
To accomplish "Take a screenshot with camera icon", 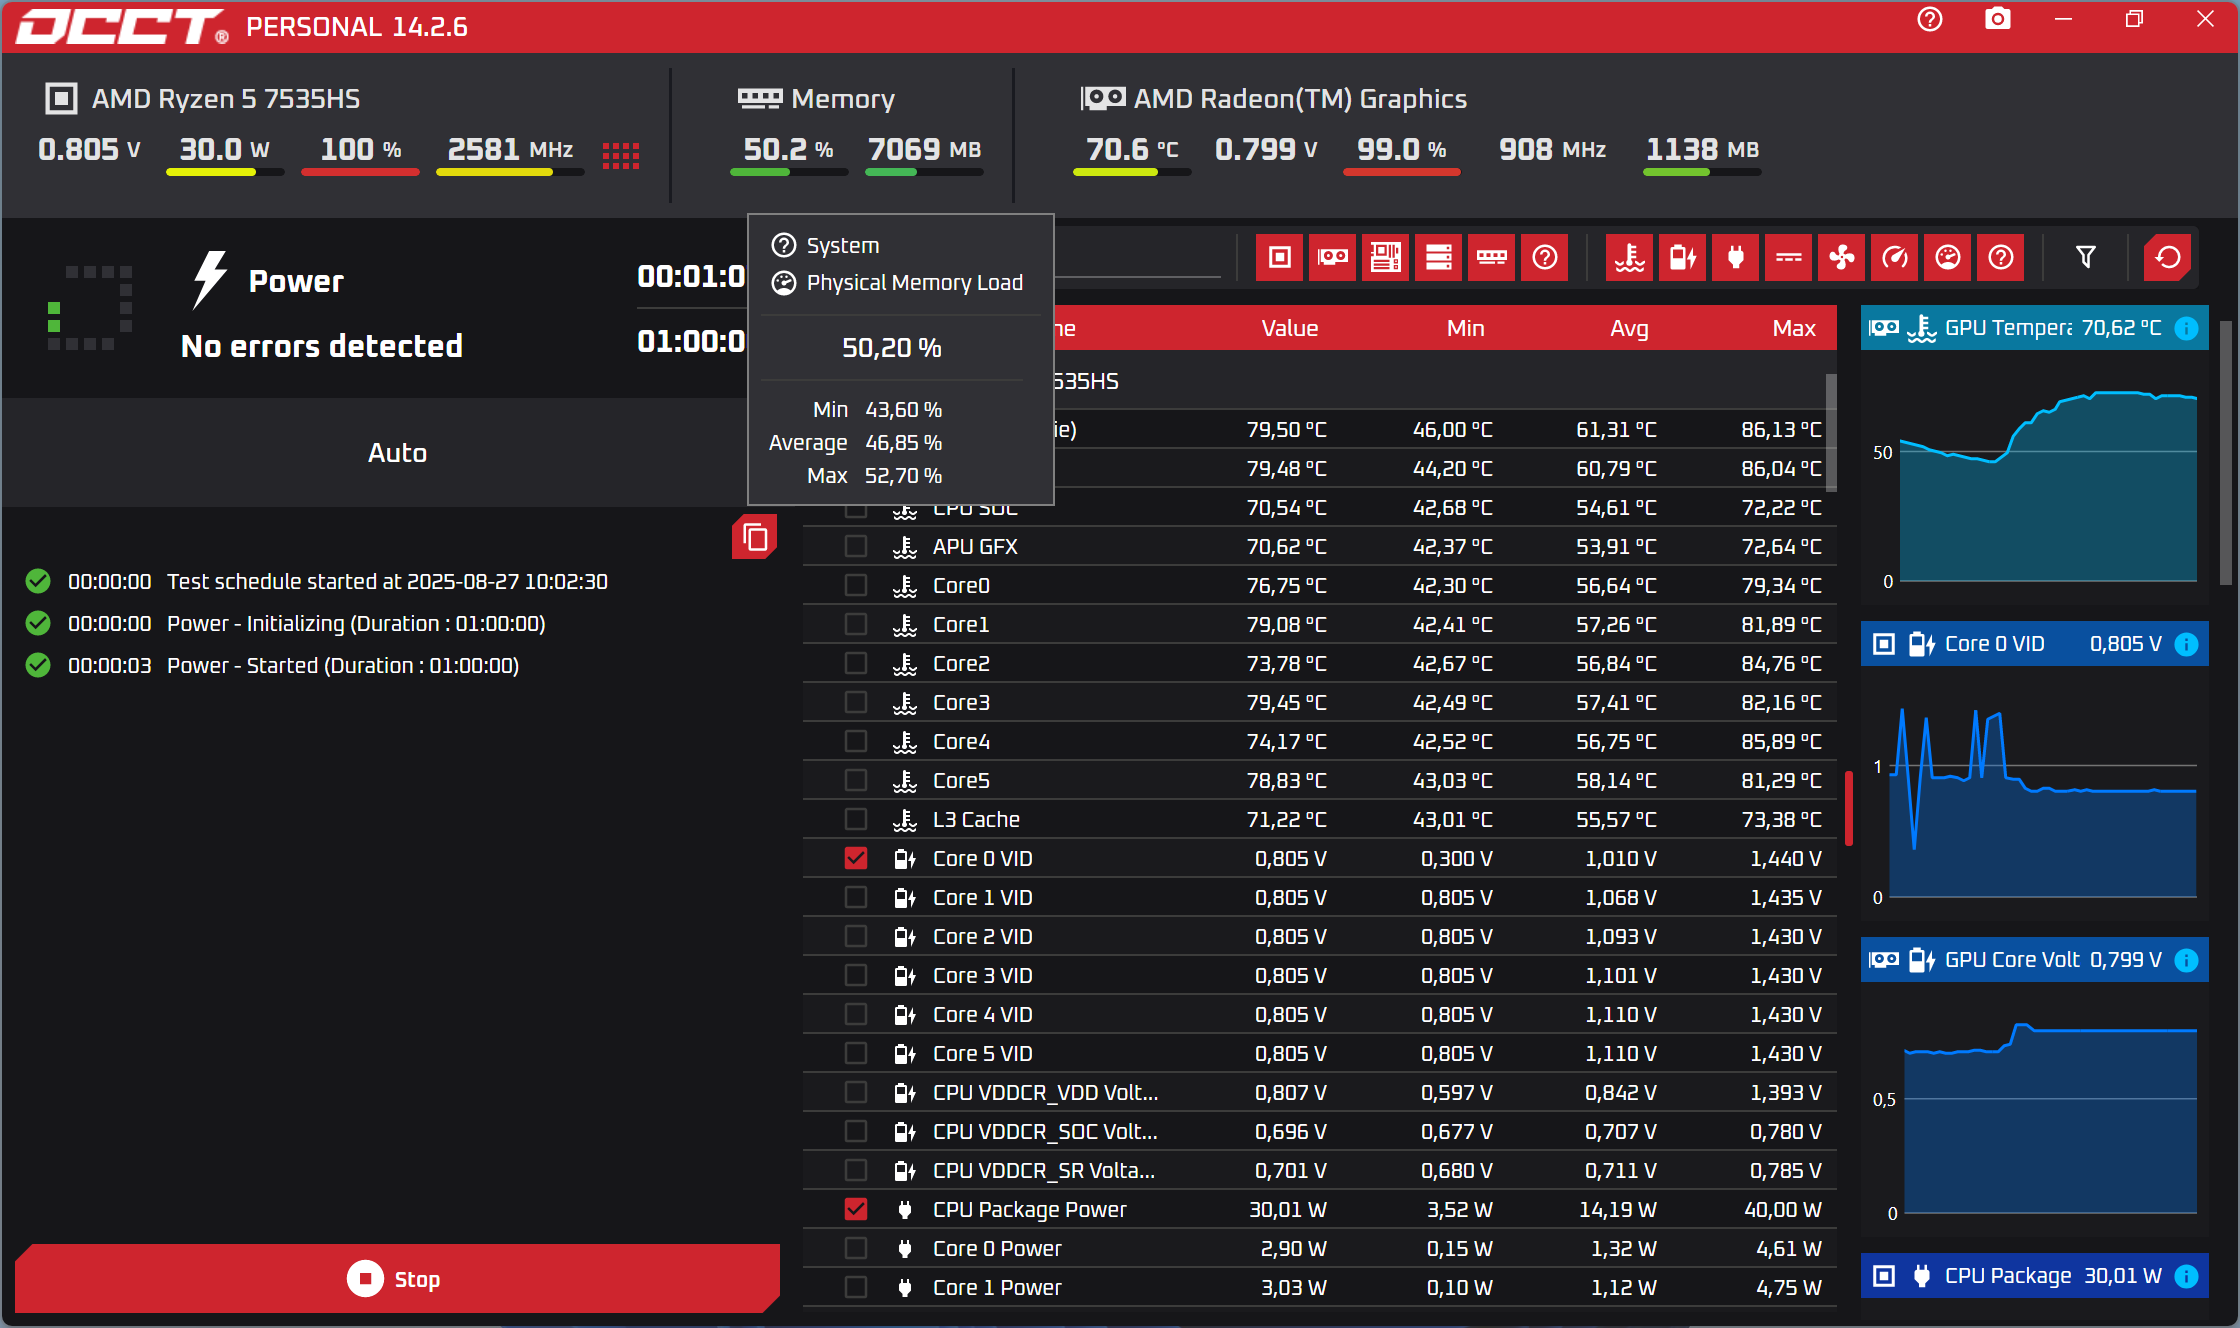I will [1997, 19].
